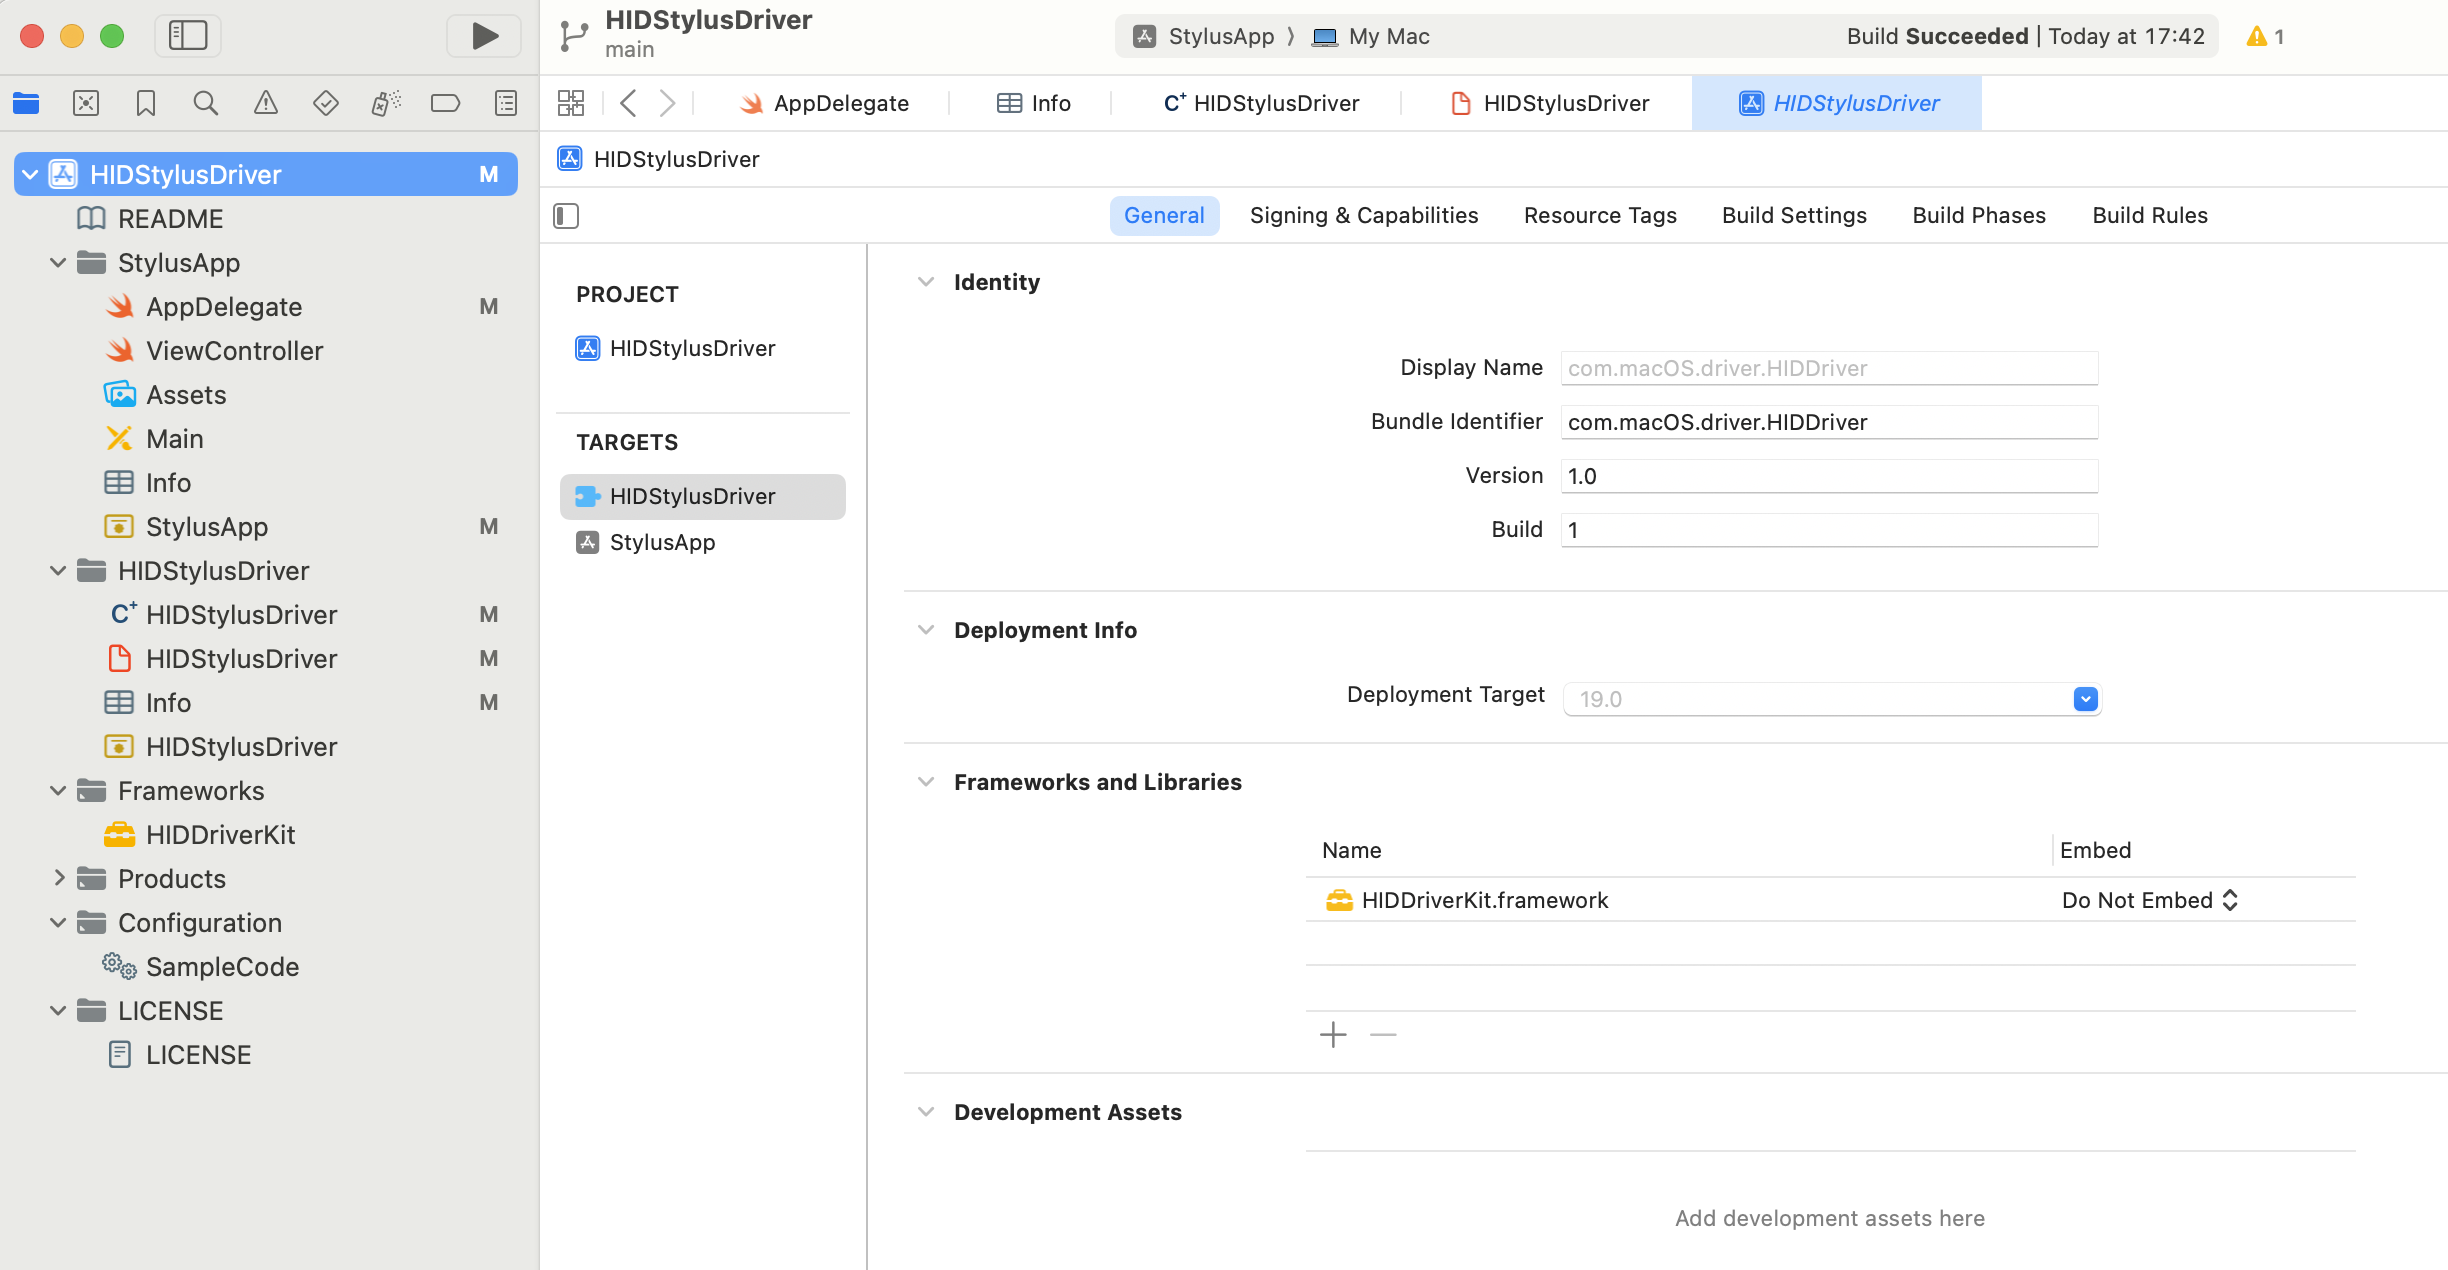2448x1270 pixels.
Task: Run the project with the play button
Action: click(484, 36)
